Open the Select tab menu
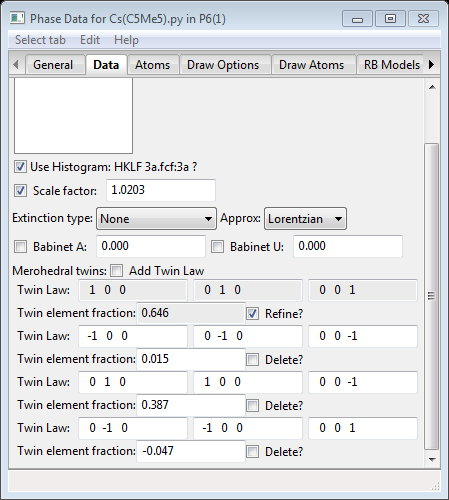 [x=40, y=40]
